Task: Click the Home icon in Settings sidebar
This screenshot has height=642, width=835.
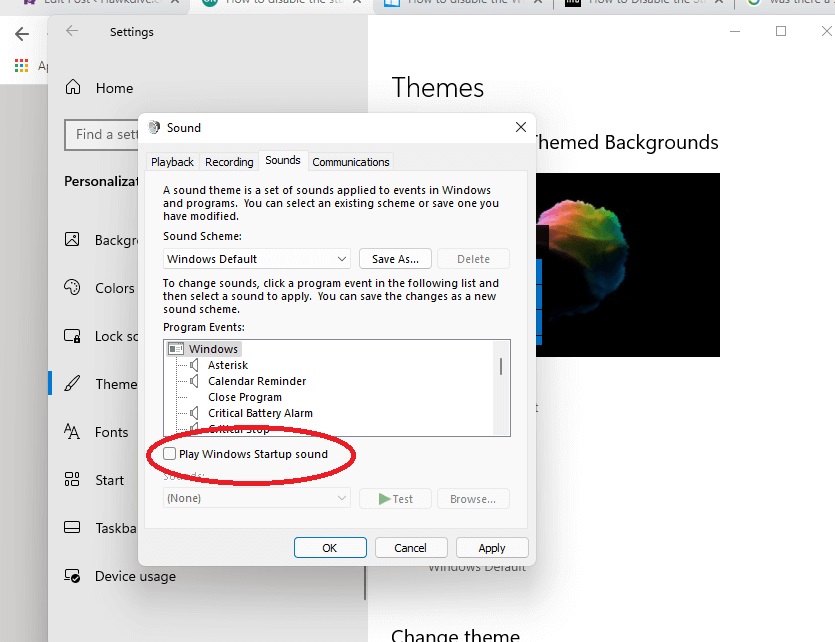Action: tap(72, 88)
